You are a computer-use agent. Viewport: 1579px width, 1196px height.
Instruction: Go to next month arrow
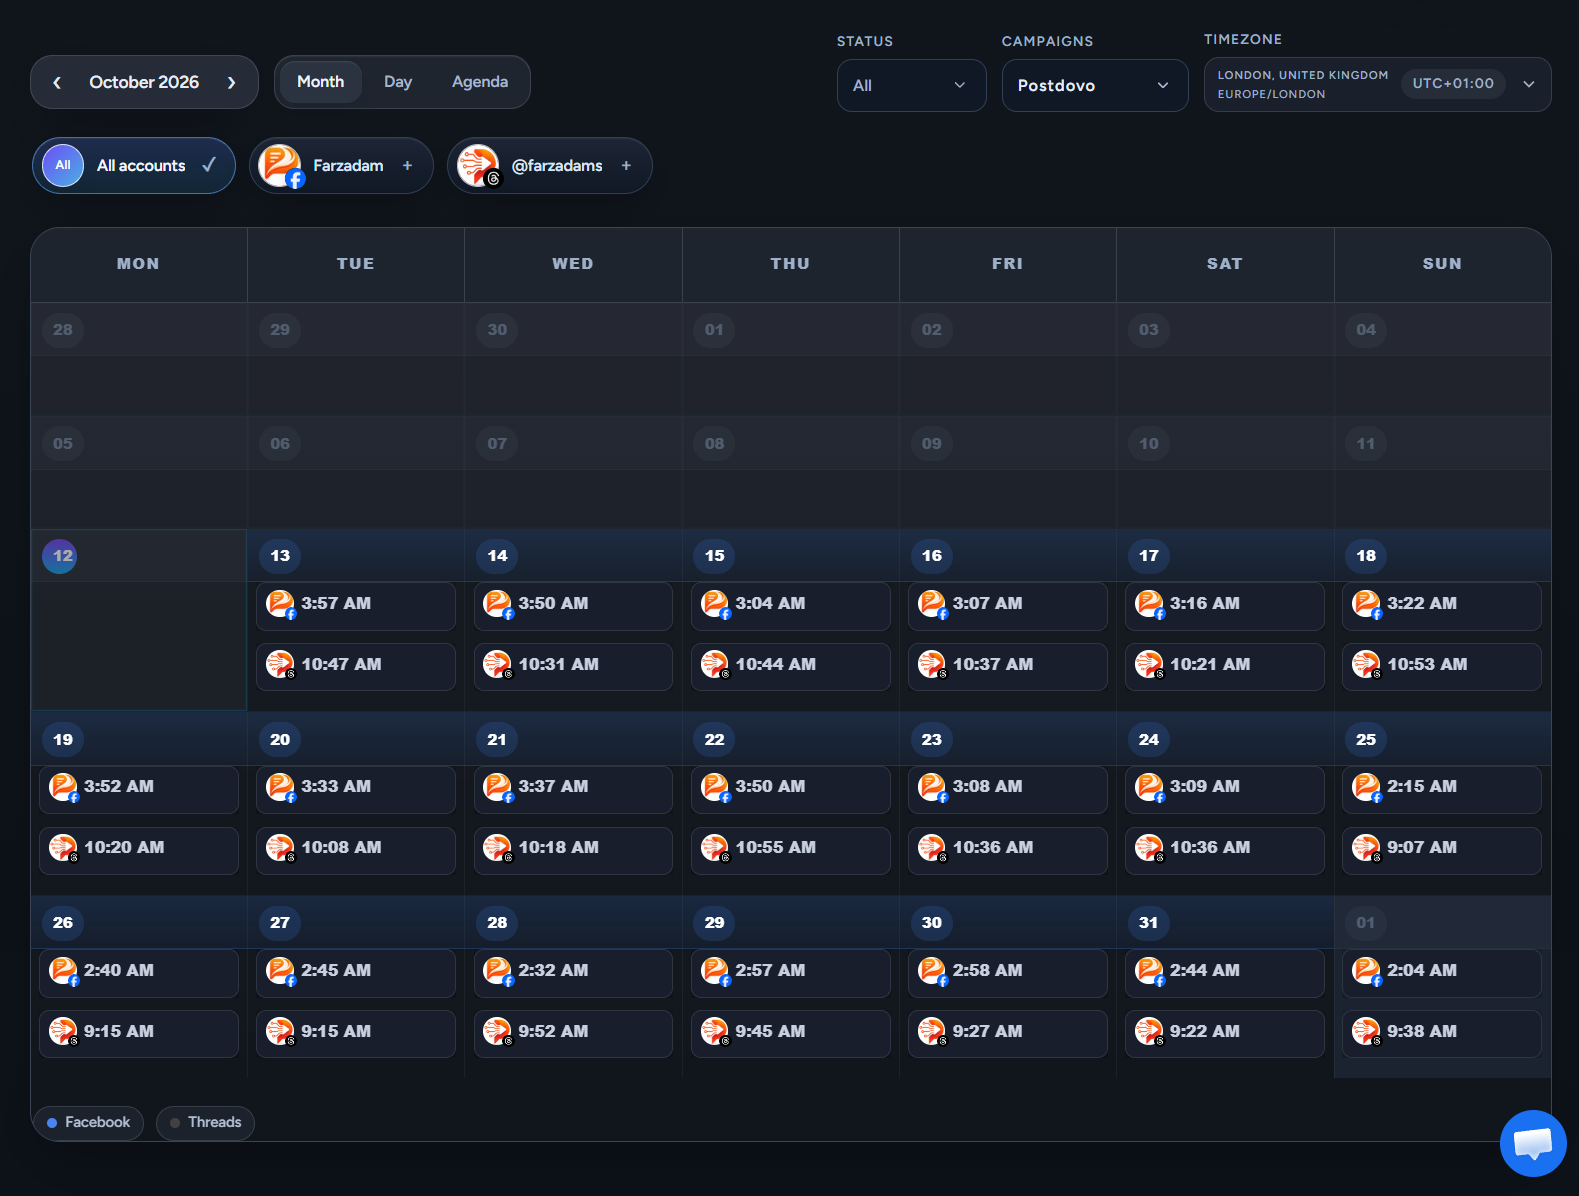(231, 83)
